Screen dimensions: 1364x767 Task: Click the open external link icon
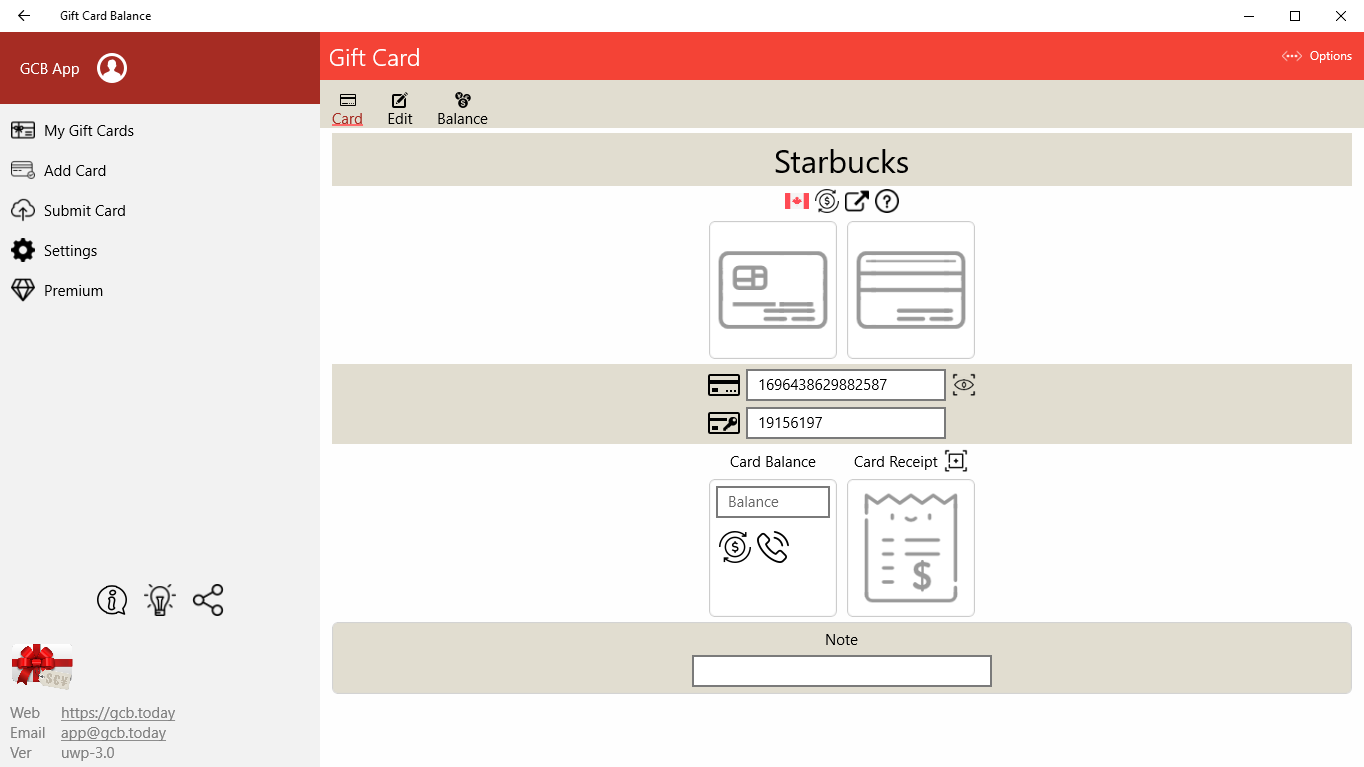[x=857, y=201]
